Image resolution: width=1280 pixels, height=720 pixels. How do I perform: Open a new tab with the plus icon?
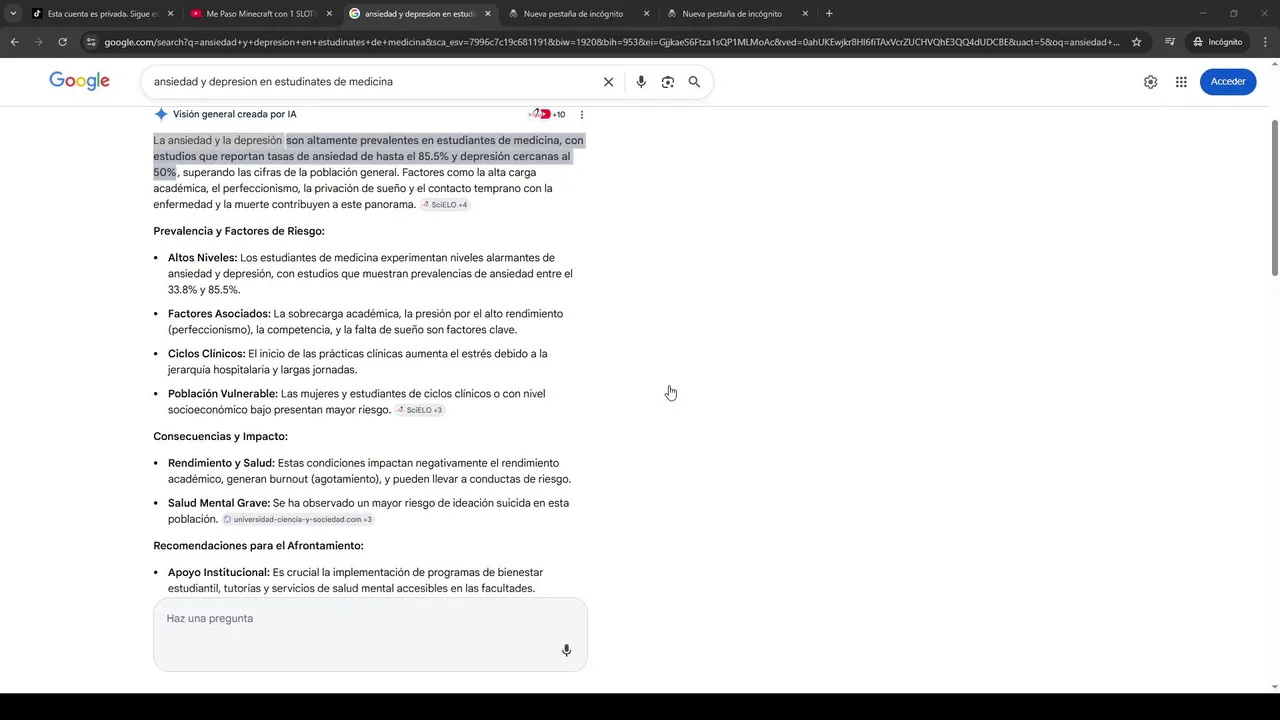tap(829, 14)
